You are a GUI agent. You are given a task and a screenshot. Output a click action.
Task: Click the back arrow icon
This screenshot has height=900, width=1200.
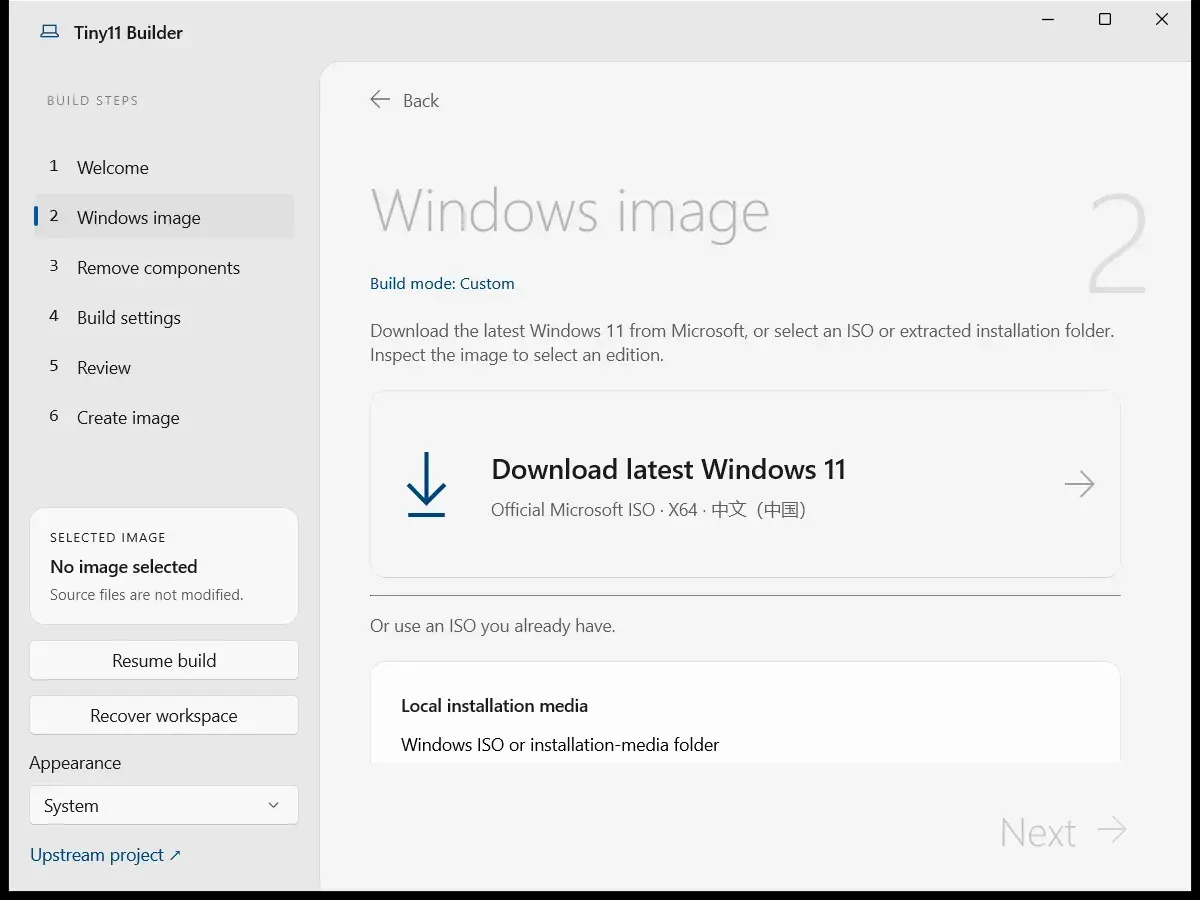[x=380, y=99]
